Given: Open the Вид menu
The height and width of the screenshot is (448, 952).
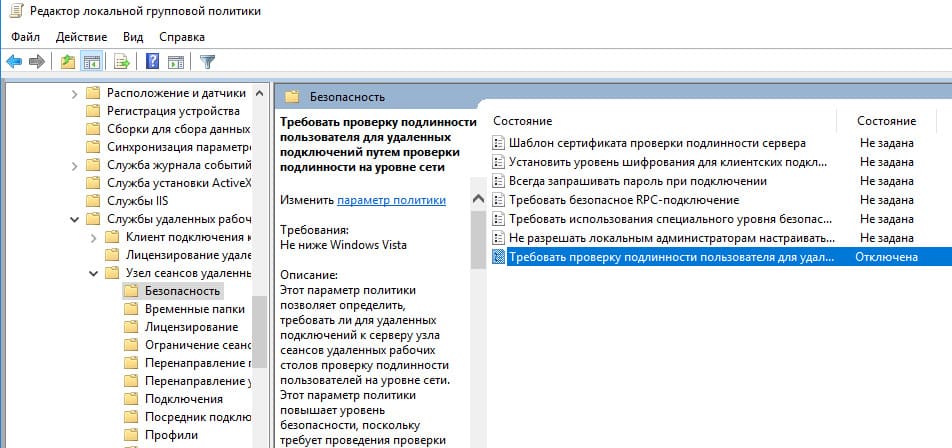Looking at the screenshot, I should (x=133, y=37).
